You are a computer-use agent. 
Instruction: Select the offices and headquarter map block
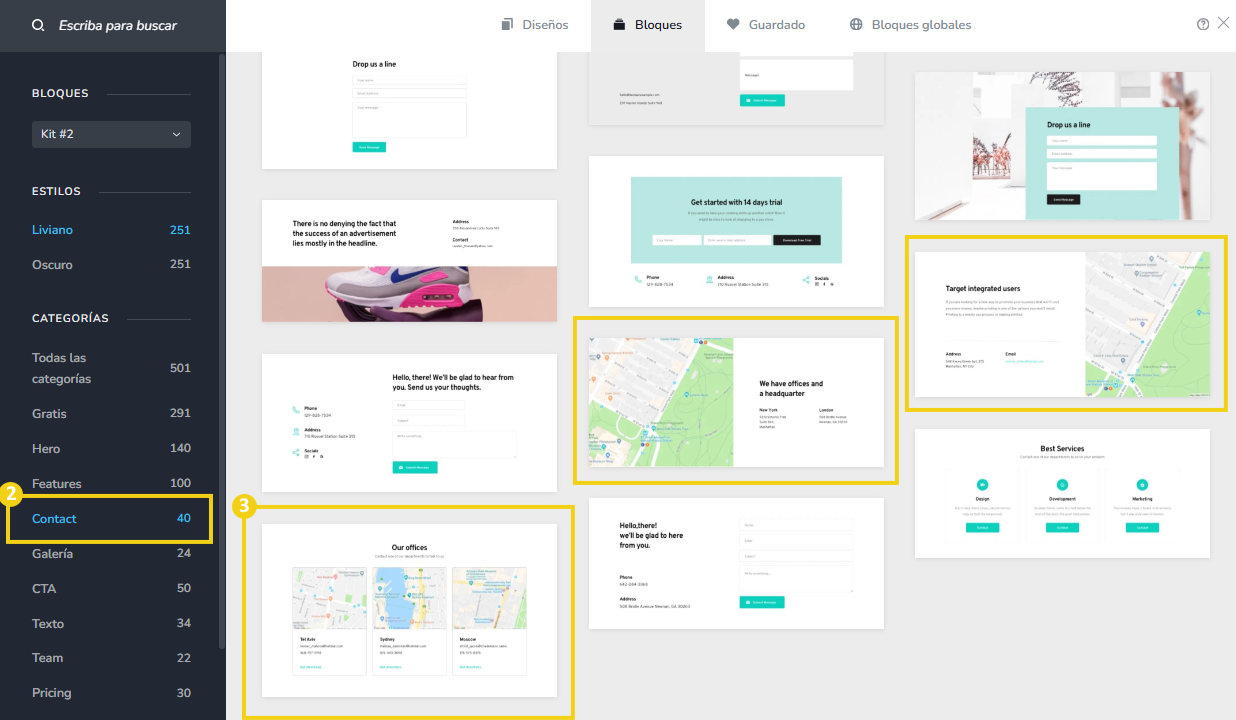(736, 402)
